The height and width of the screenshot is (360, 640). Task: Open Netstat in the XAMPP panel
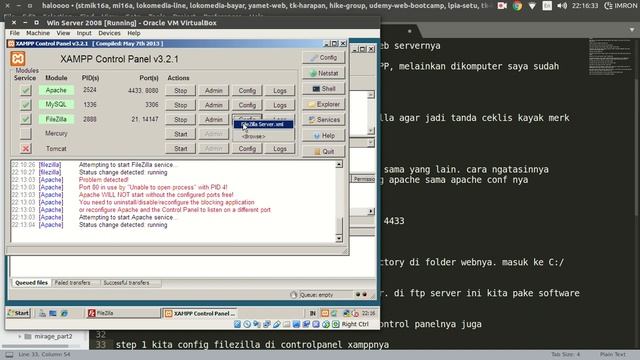(324, 73)
